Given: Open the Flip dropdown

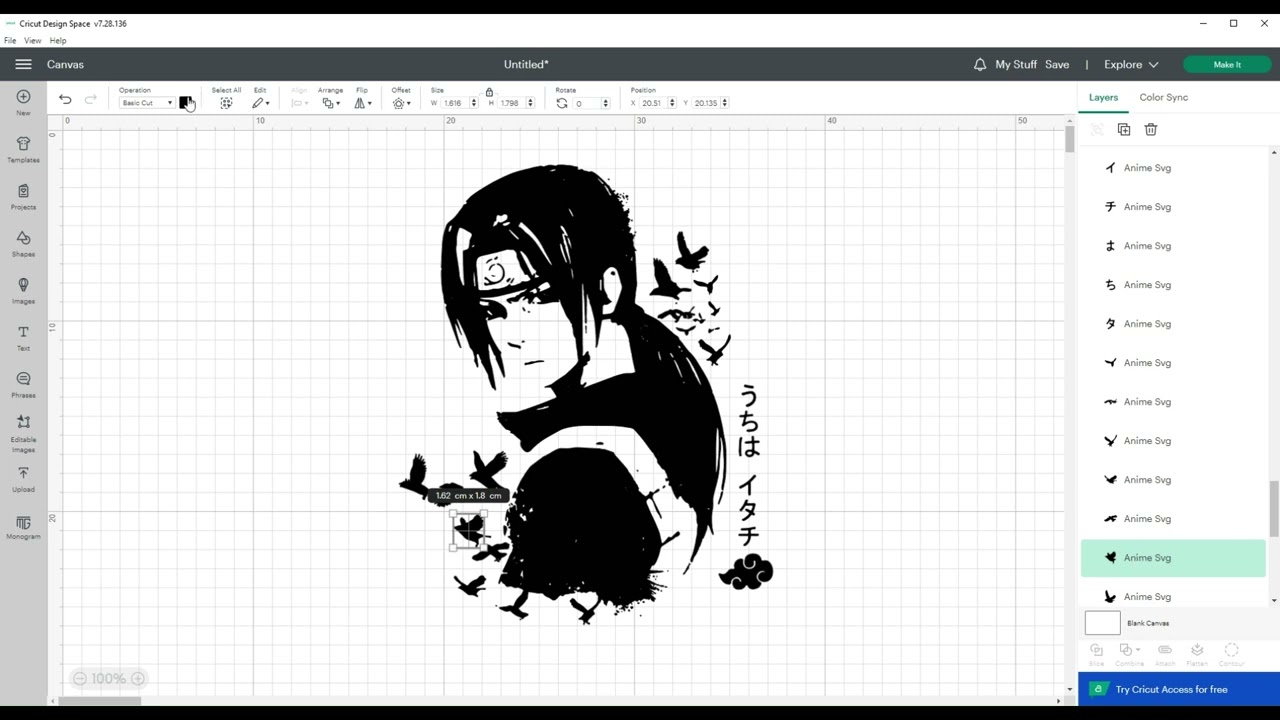Looking at the screenshot, I should (363, 103).
